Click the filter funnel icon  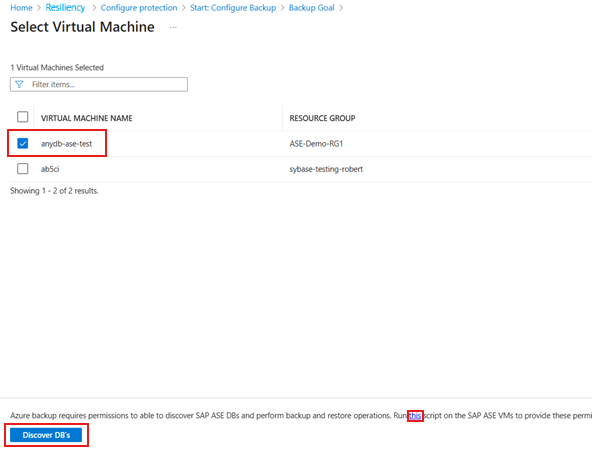pyautogui.click(x=19, y=84)
